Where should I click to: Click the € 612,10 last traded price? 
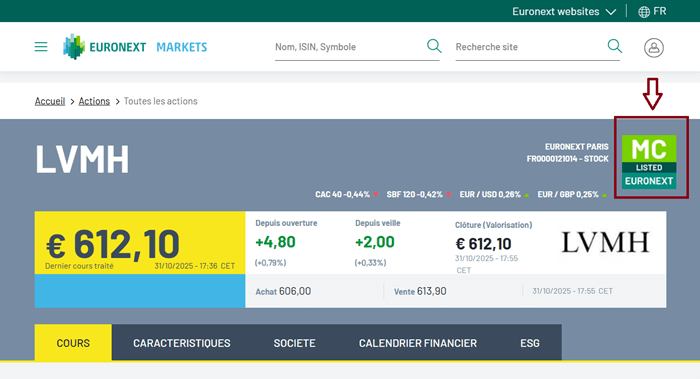click(113, 245)
